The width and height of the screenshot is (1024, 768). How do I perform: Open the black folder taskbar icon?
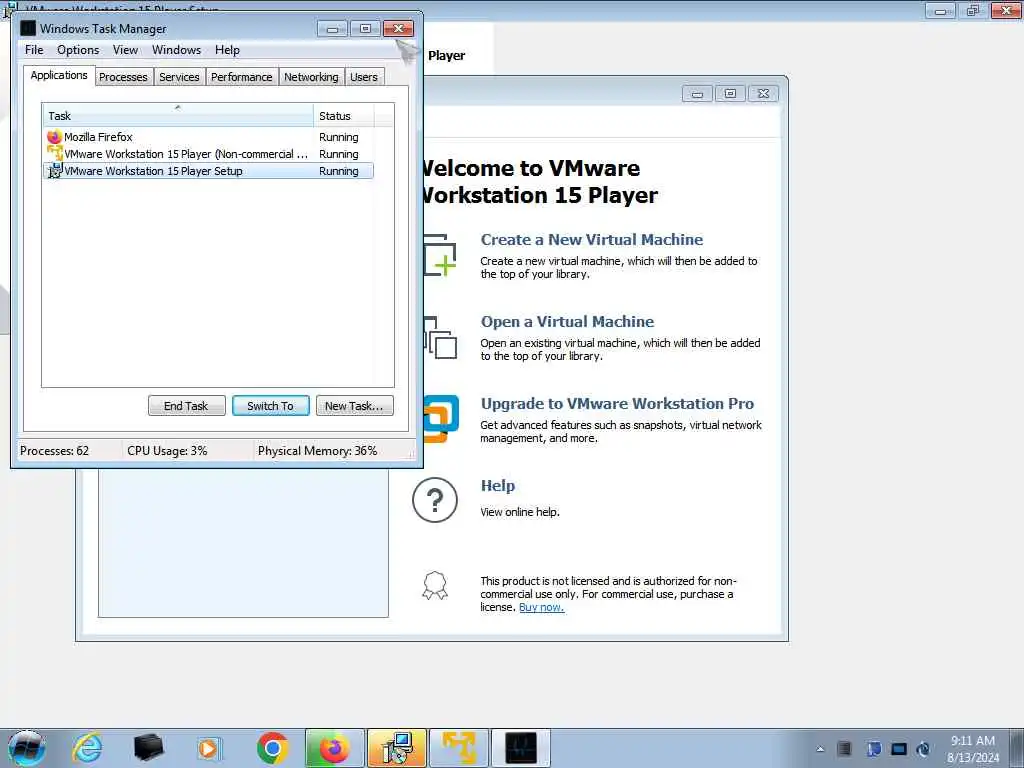point(148,748)
